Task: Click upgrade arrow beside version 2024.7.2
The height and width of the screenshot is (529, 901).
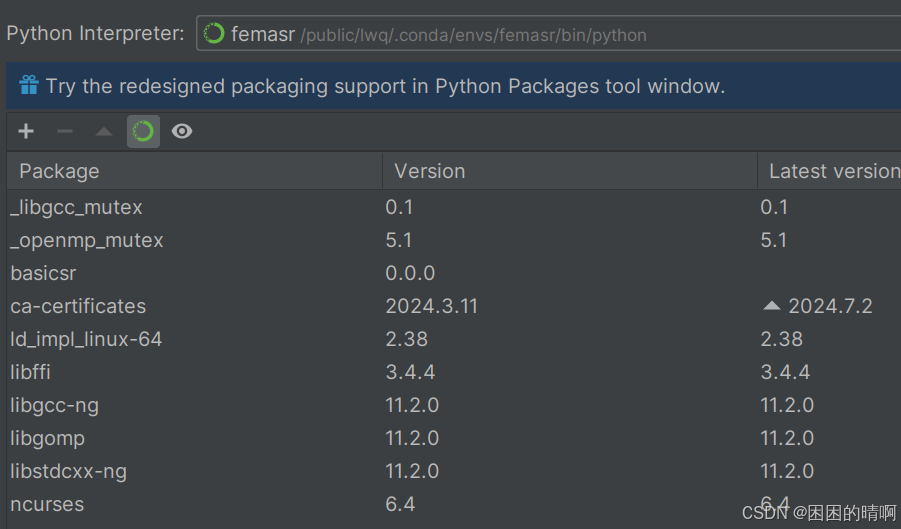Action: pos(771,306)
